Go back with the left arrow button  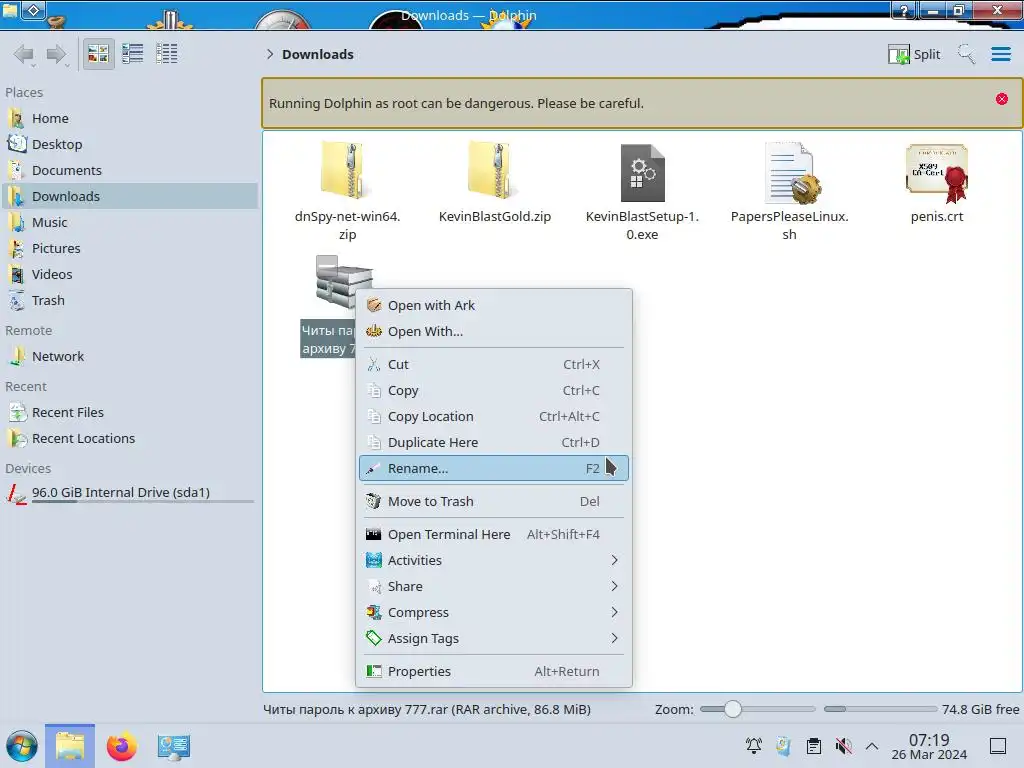coord(24,54)
